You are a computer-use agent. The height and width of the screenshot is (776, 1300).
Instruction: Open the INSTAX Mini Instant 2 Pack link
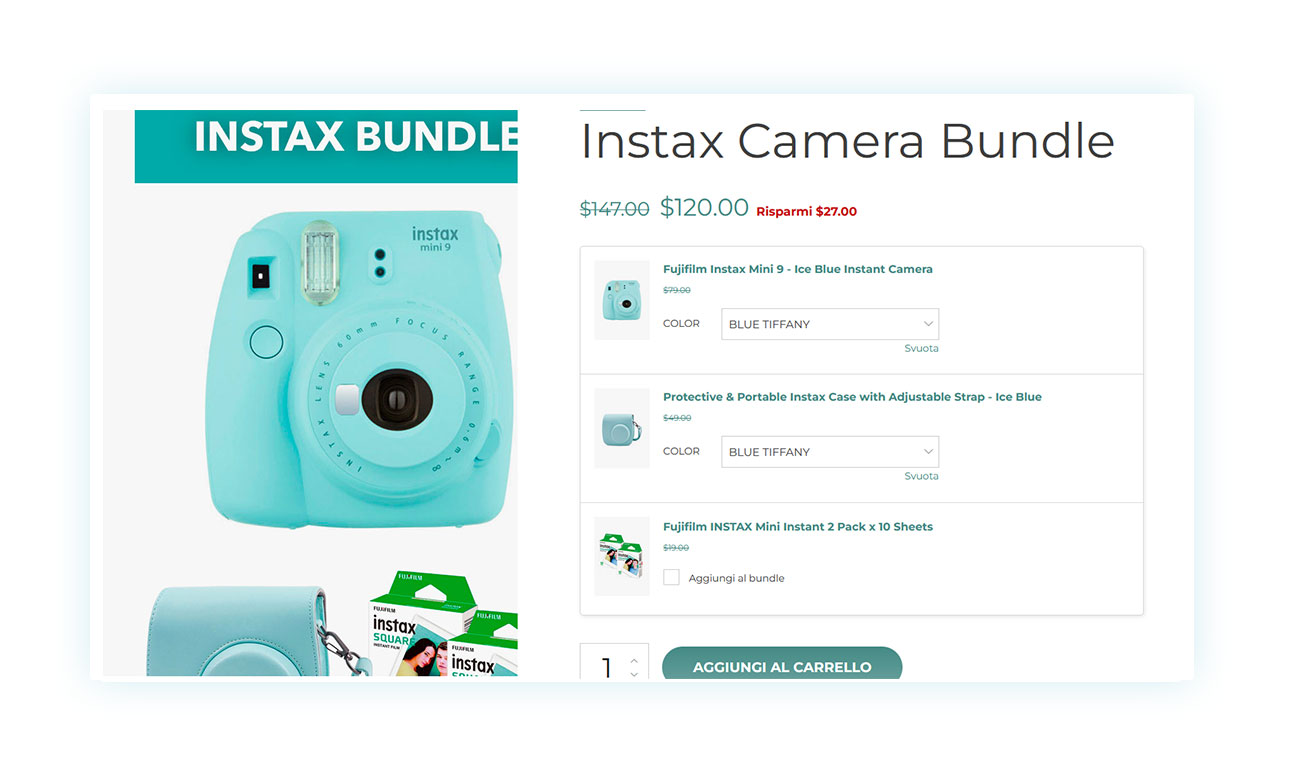[x=798, y=527]
